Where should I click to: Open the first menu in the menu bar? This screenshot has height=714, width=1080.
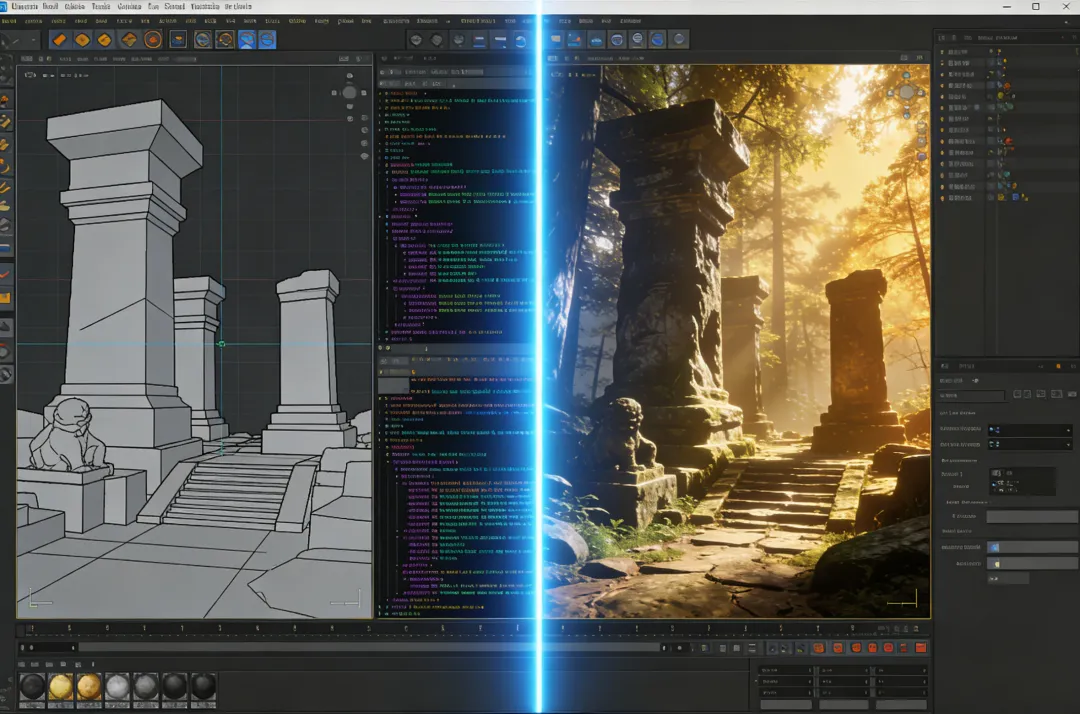[24, 6]
